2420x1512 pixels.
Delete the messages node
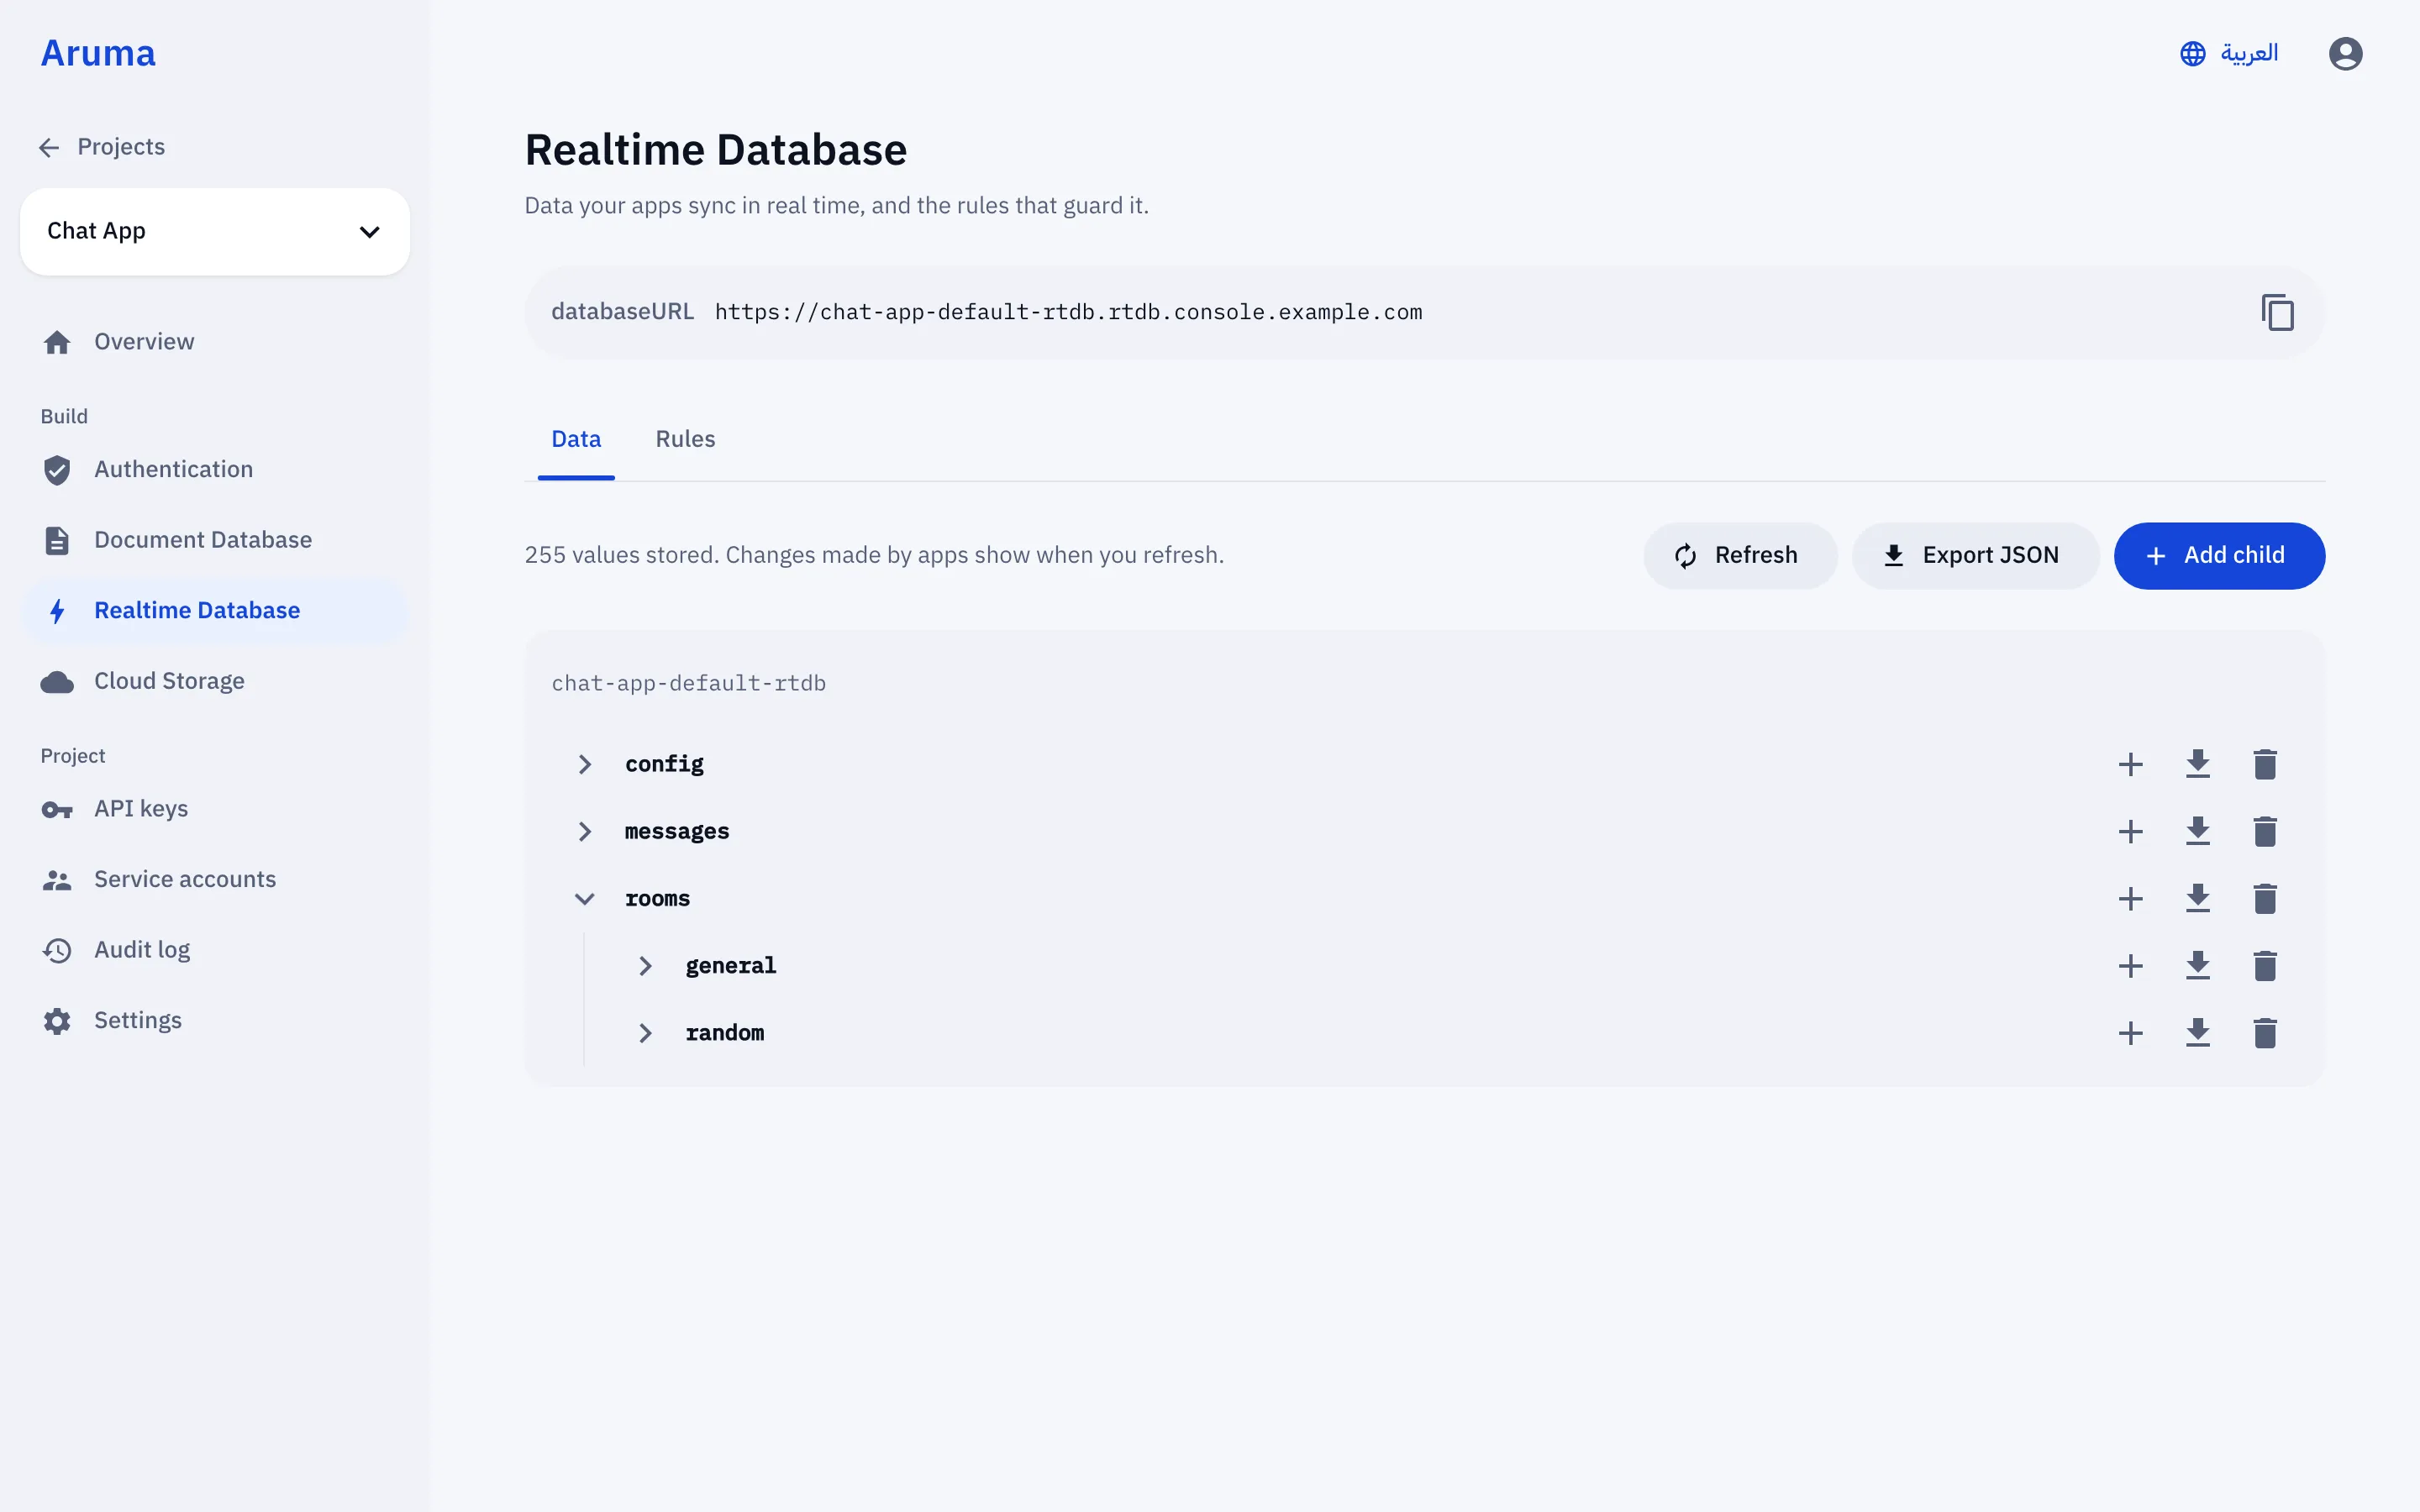click(x=2264, y=831)
